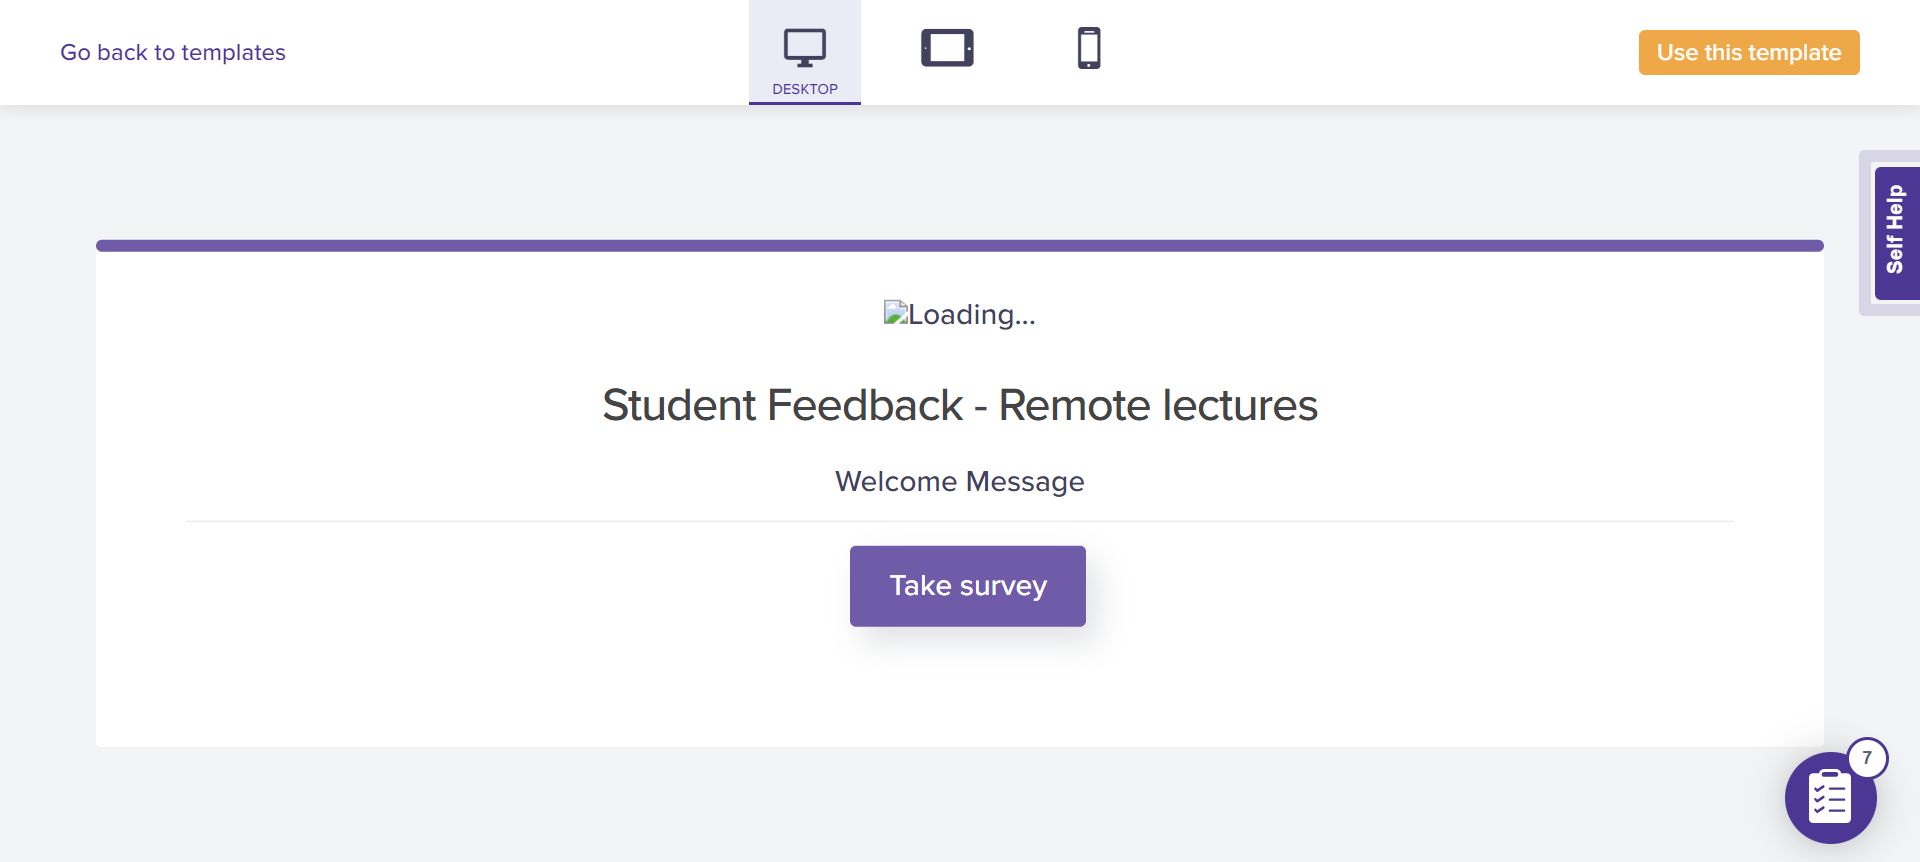Click the badge showing number 7

(1867, 758)
